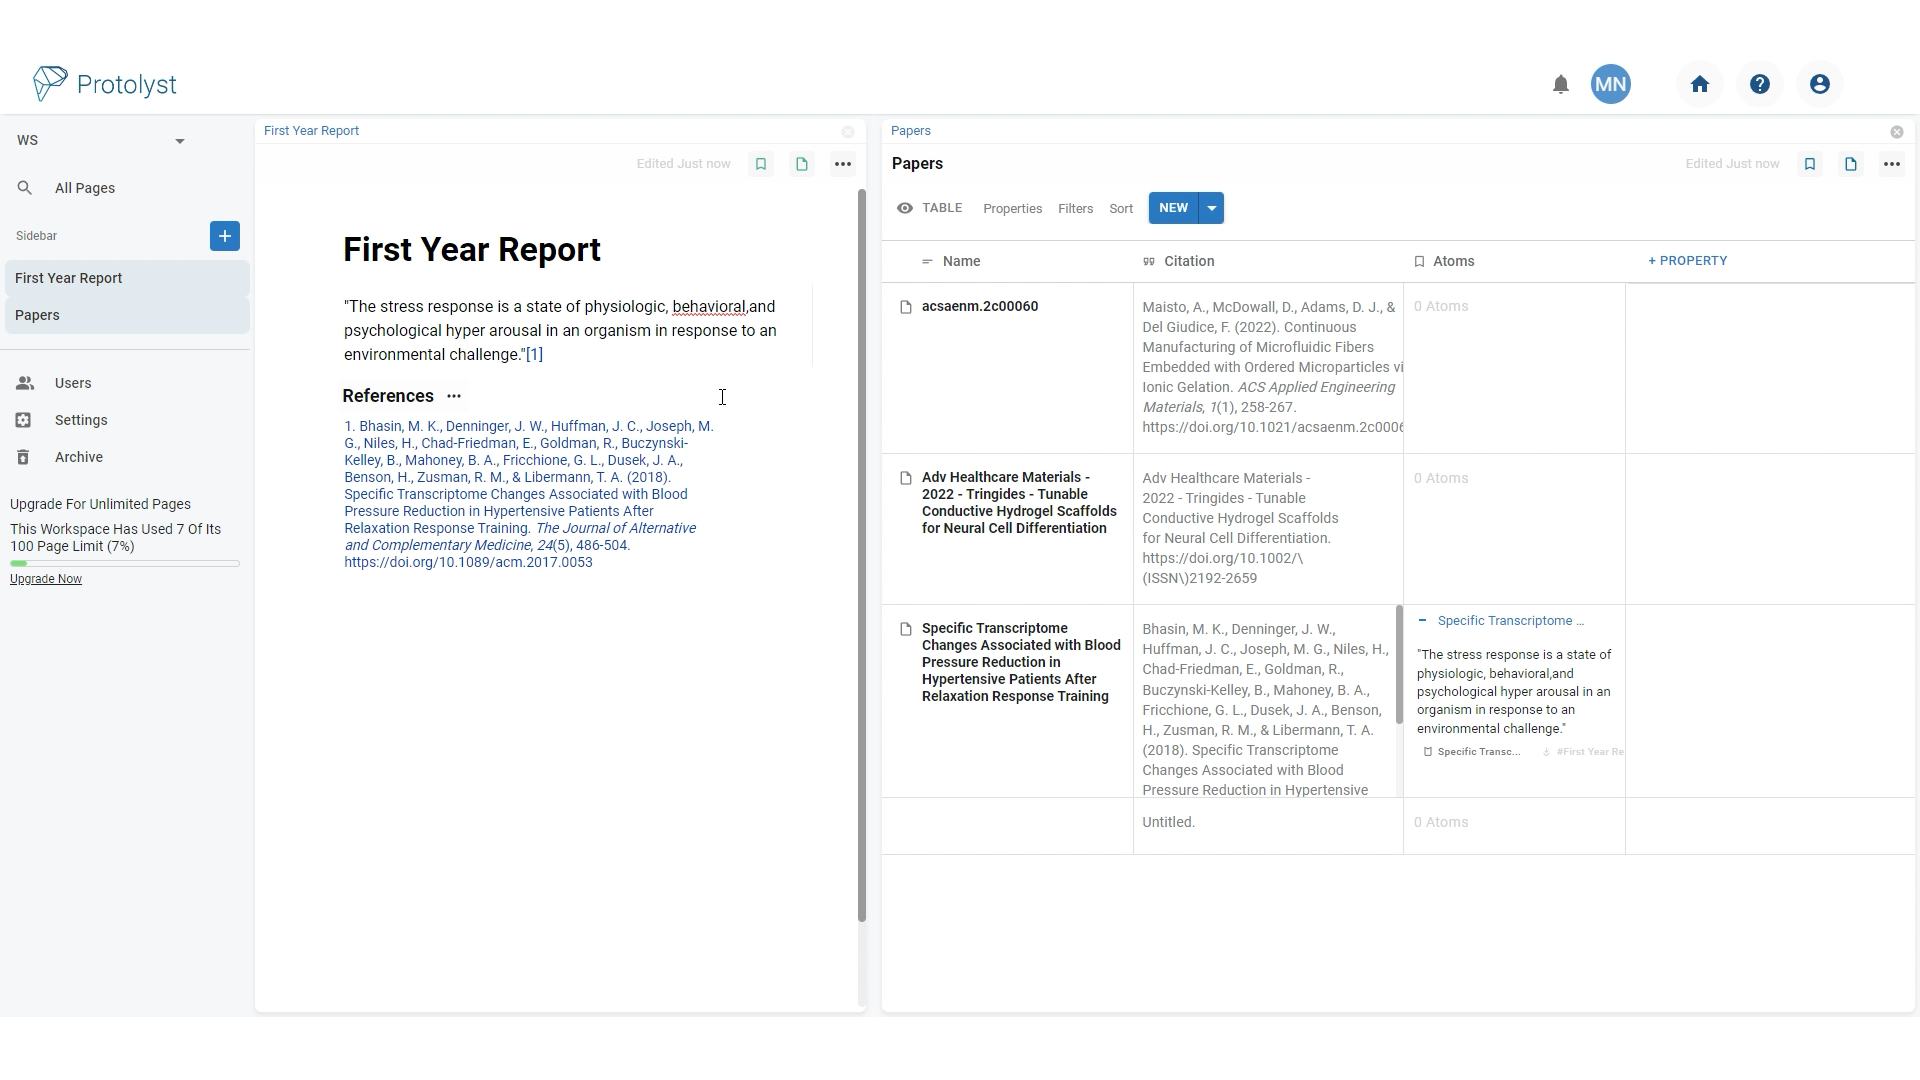Expand the WS workspace dropdown
Screen dimensions: 1920x1080
tap(180, 140)
